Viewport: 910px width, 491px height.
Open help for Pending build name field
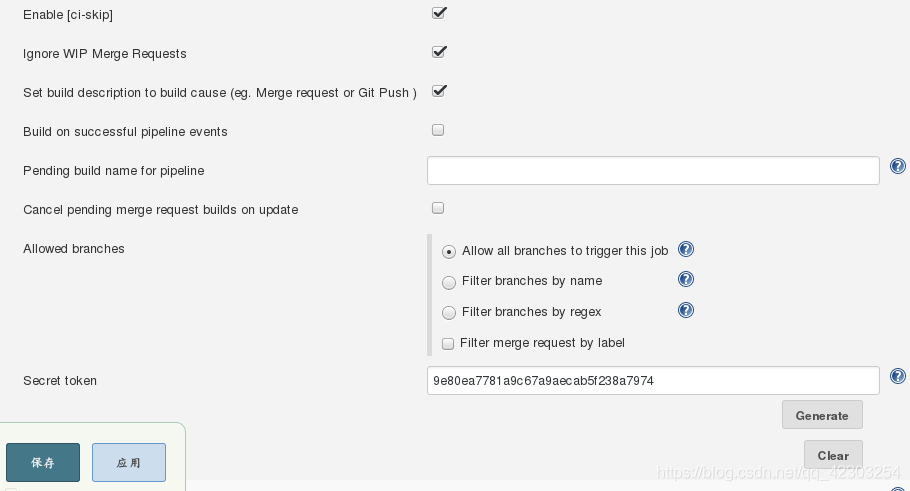(898, 167)
